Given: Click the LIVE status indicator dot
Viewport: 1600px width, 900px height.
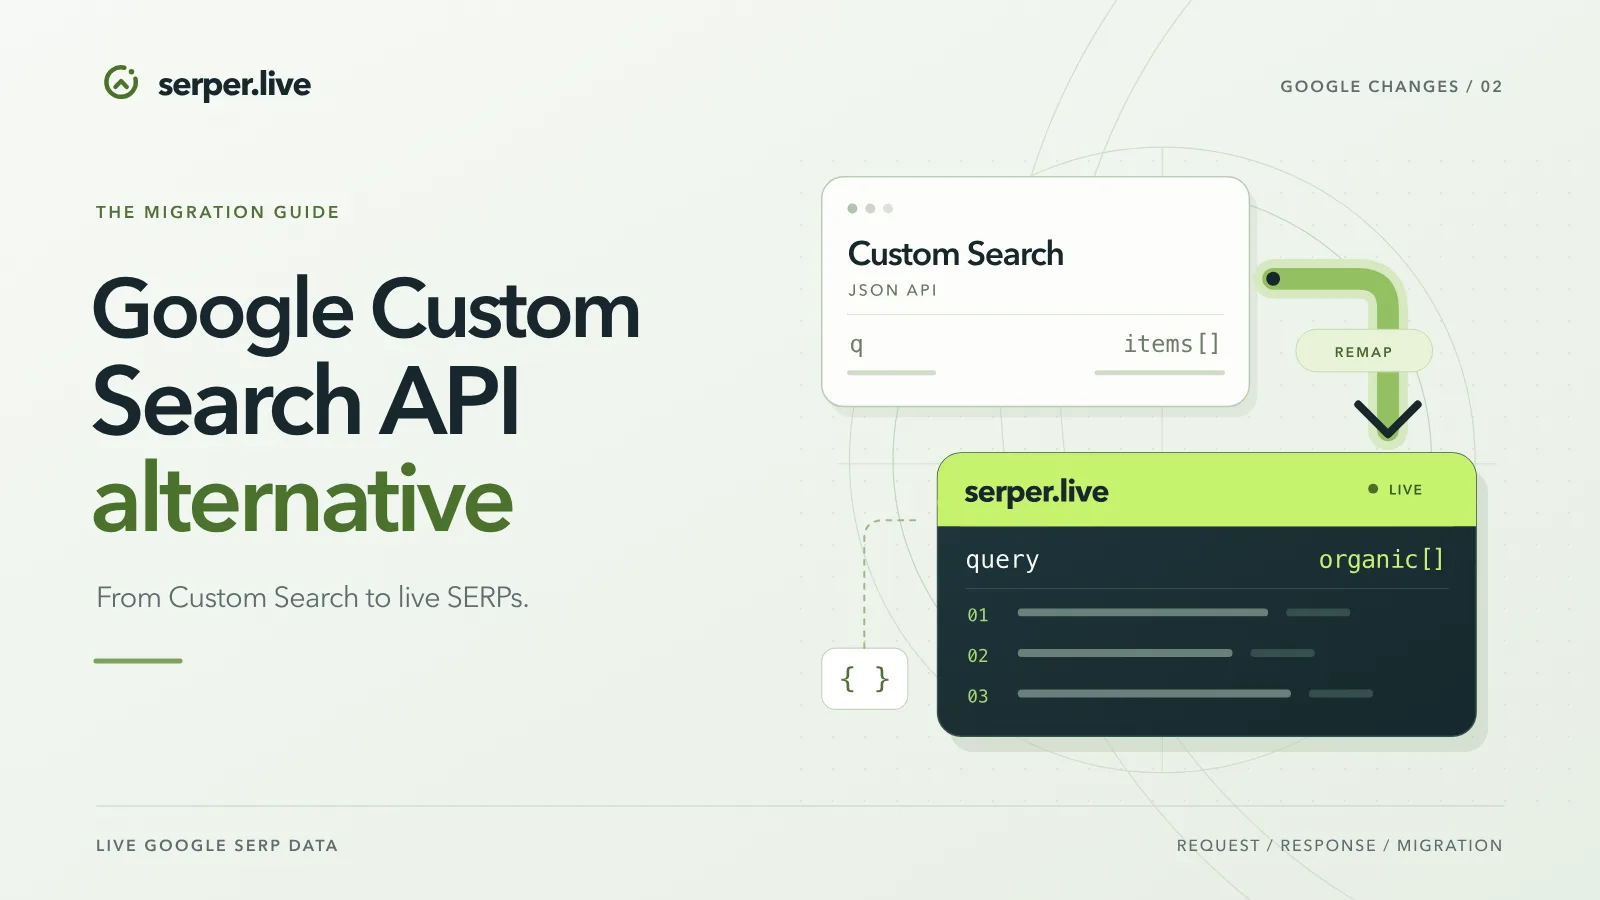Looking at the screenshot, I should coord(1373,489).
